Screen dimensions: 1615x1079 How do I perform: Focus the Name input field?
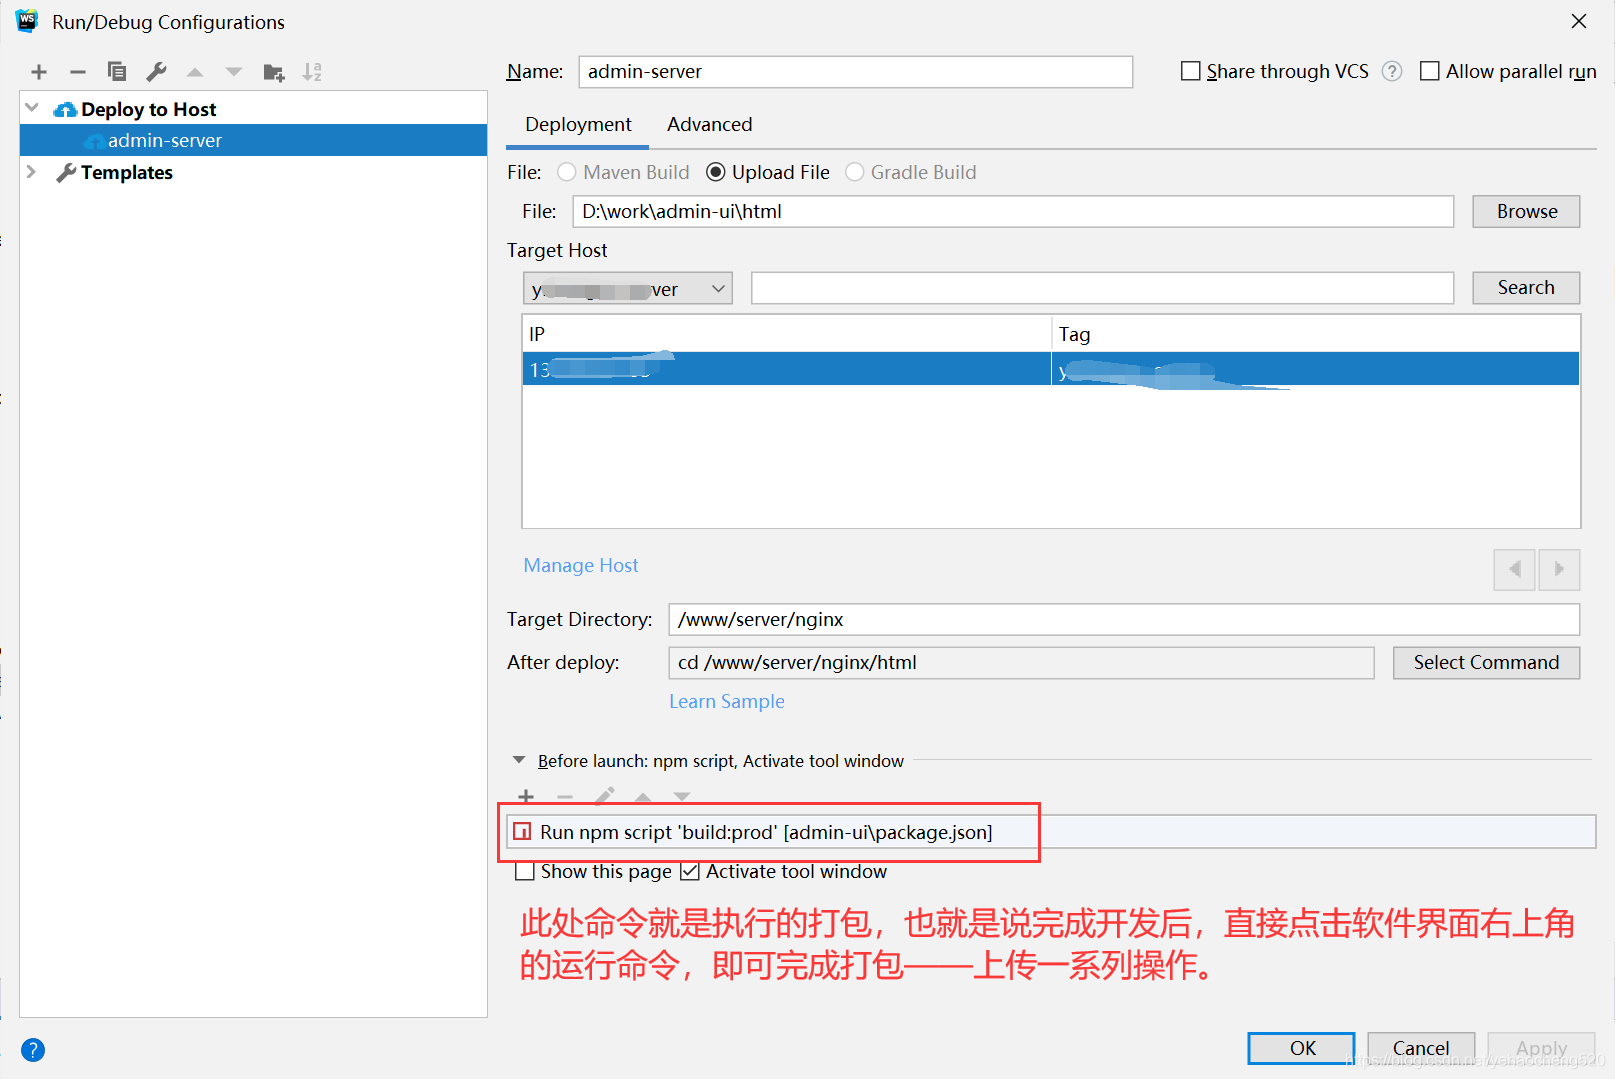click(856, 72)
